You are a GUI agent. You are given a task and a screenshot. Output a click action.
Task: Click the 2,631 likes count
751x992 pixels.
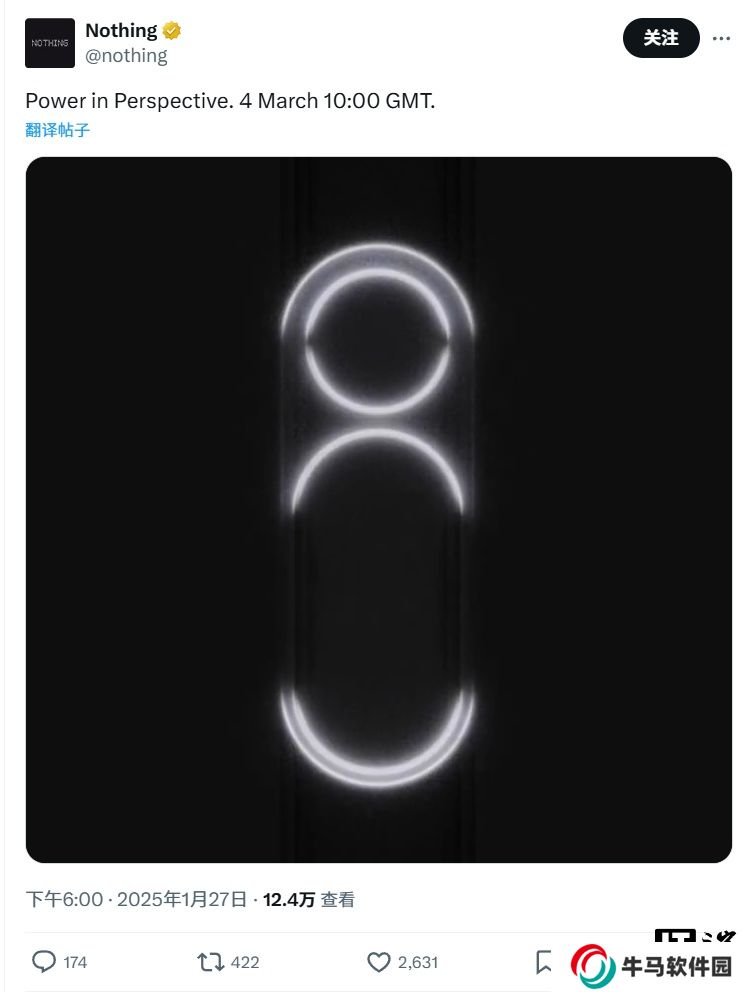pyautogui.click(x=418, y=963)
